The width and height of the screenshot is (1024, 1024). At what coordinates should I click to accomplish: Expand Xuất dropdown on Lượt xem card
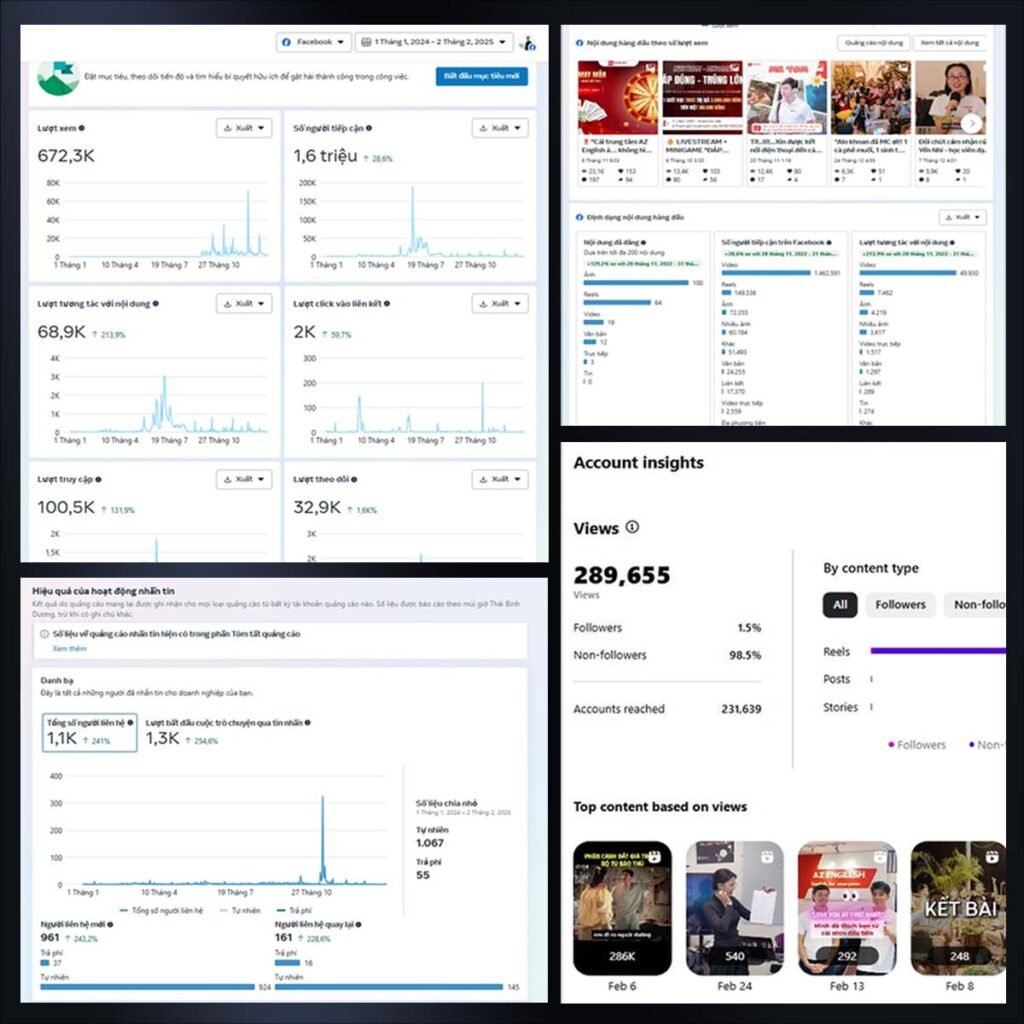(244, 128)
